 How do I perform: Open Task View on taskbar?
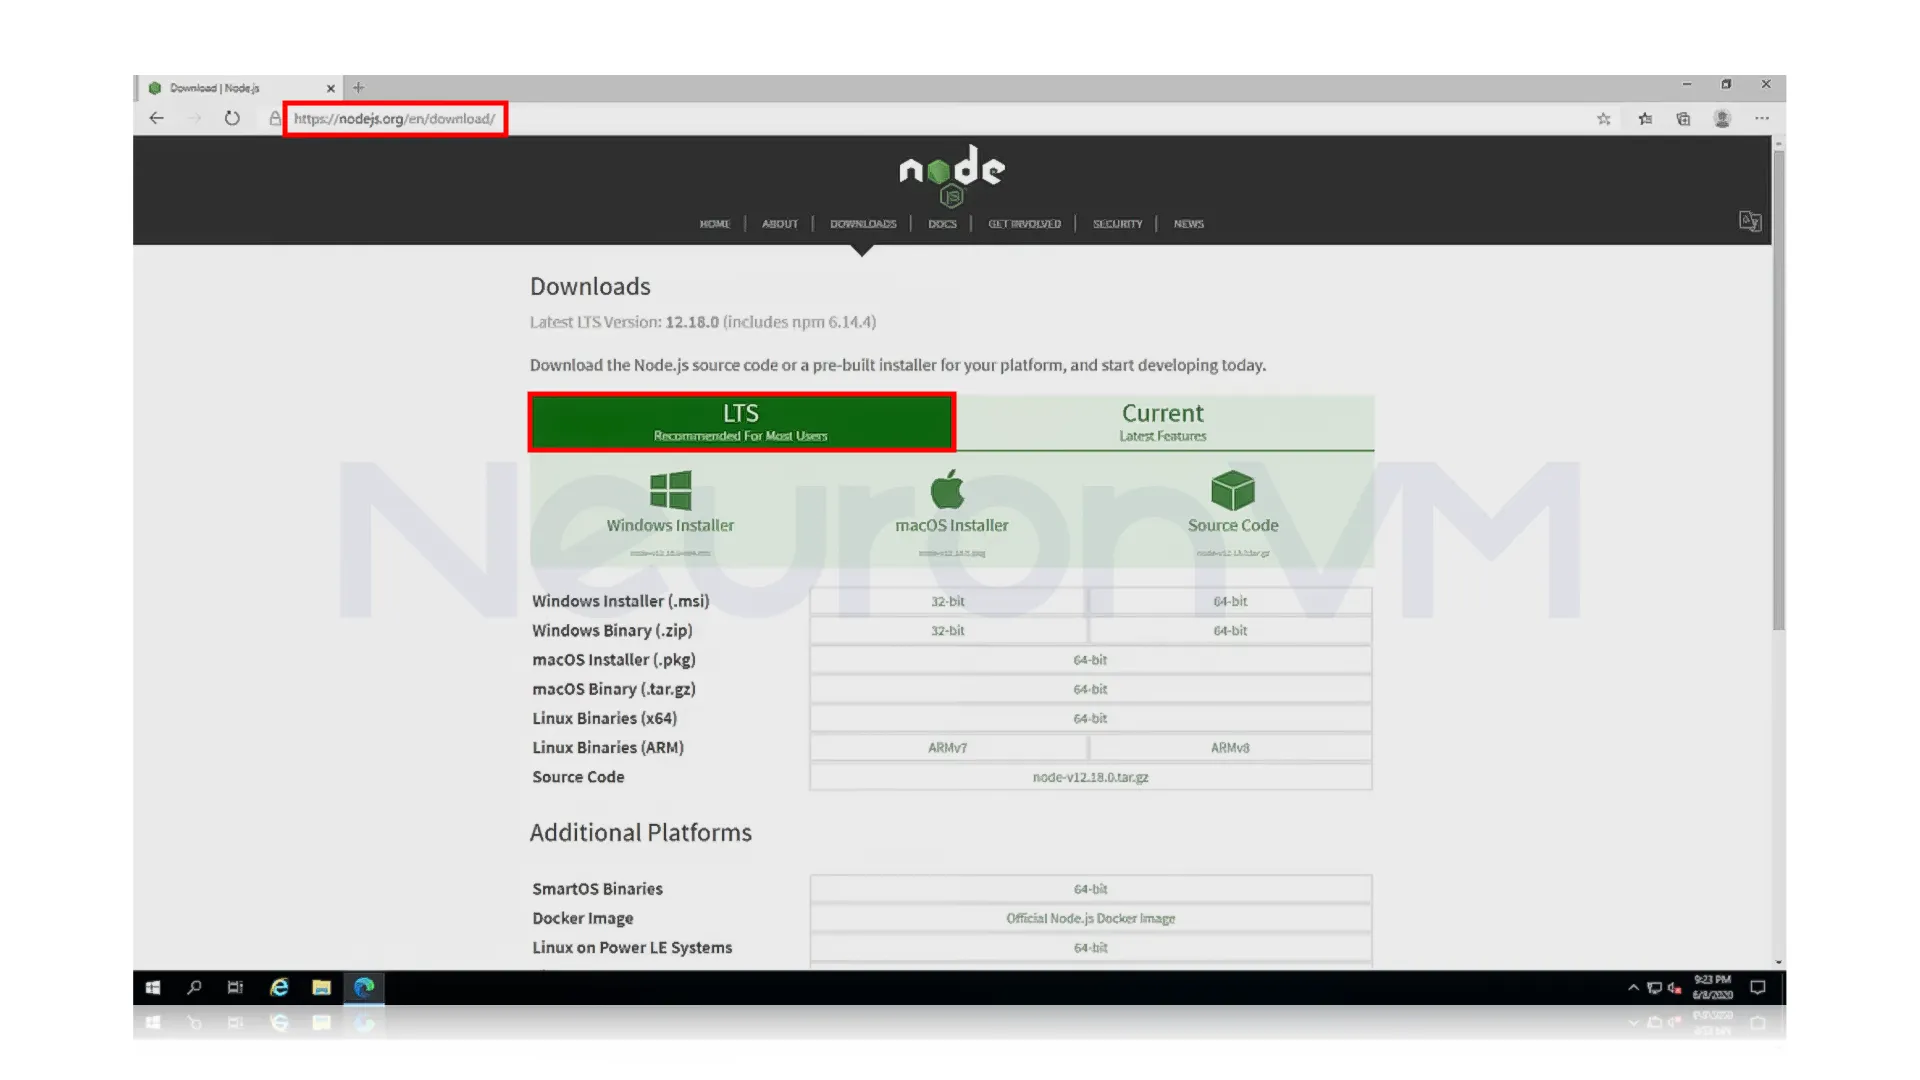235,988
